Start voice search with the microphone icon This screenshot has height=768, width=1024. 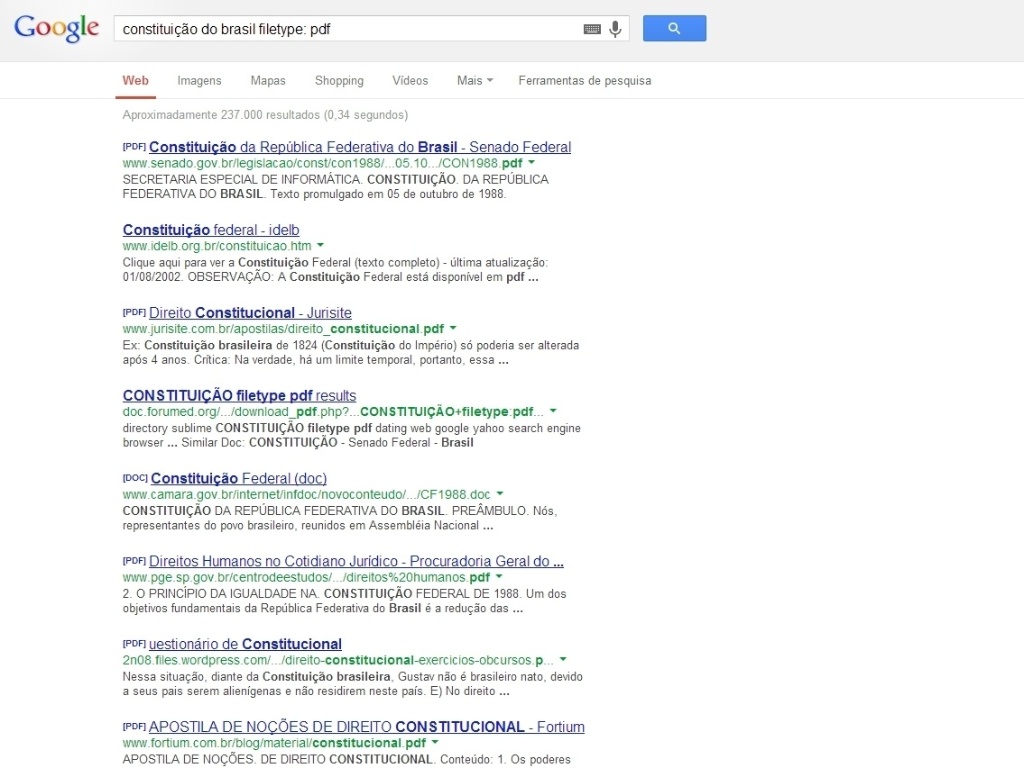[614, 28]
